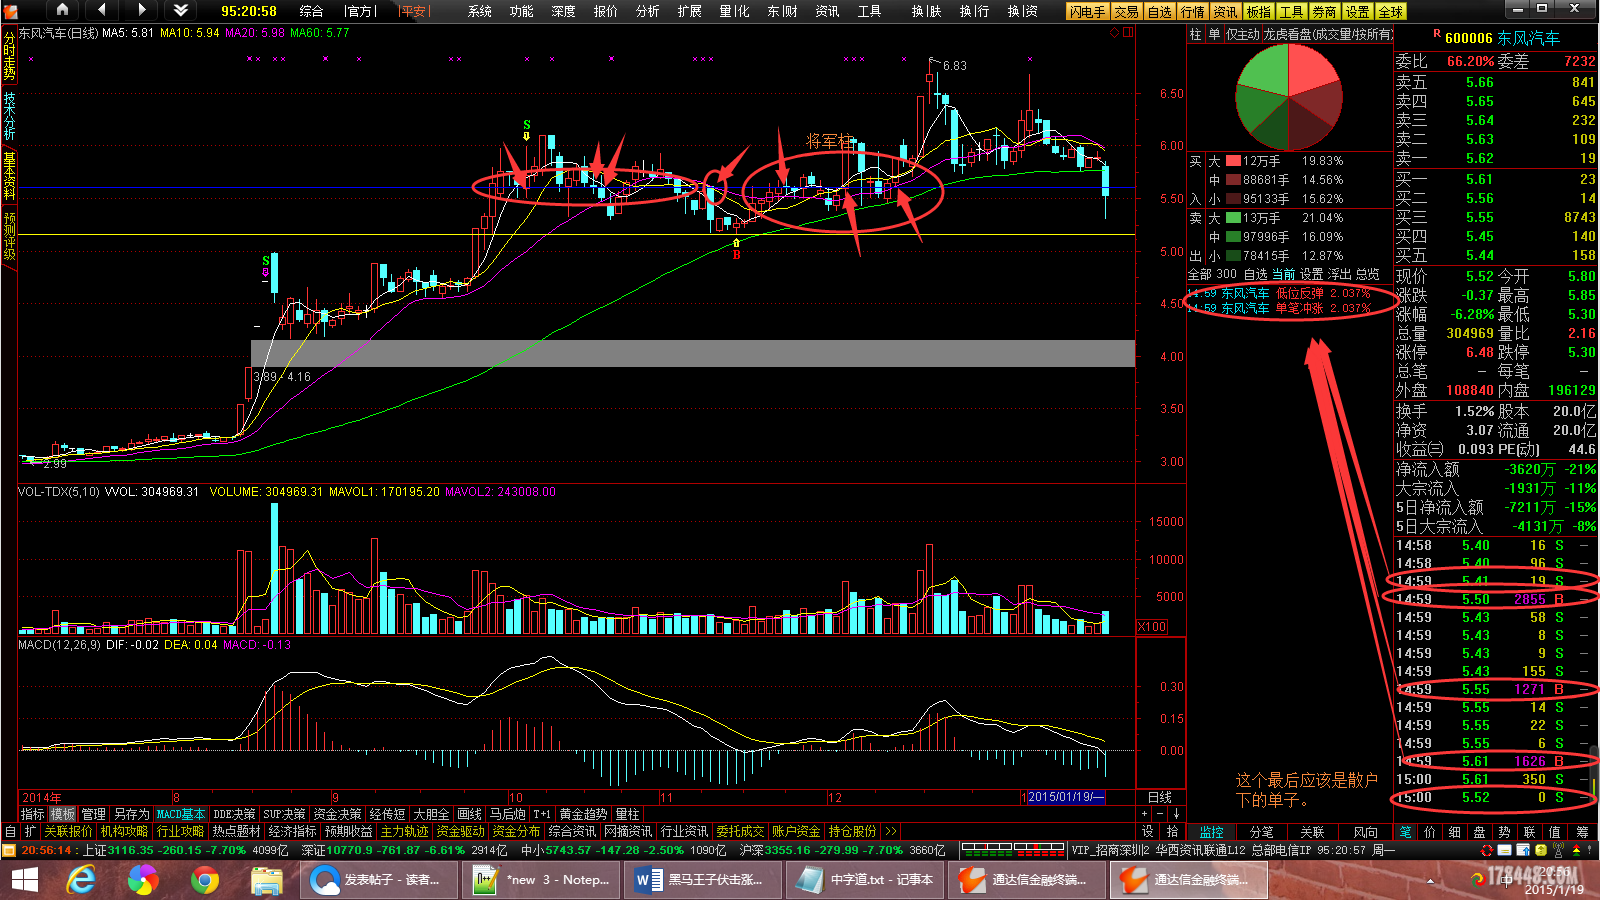
Task: Toggle the 柱 view option
Action: point(1195,34)
